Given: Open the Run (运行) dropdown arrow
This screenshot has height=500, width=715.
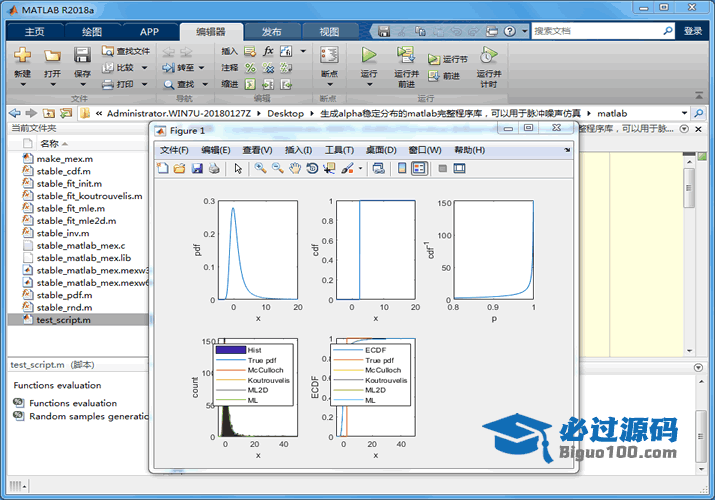Looking at the screenshot, I should [x=369, y=84].
